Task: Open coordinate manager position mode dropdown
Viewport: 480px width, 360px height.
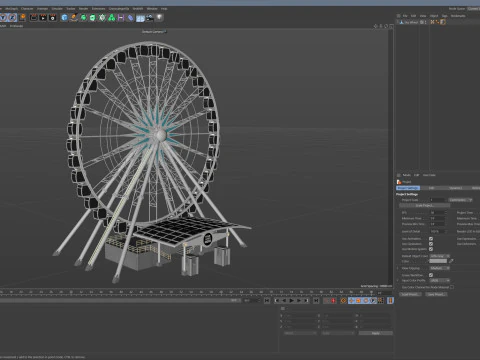Action: point(300,333)
